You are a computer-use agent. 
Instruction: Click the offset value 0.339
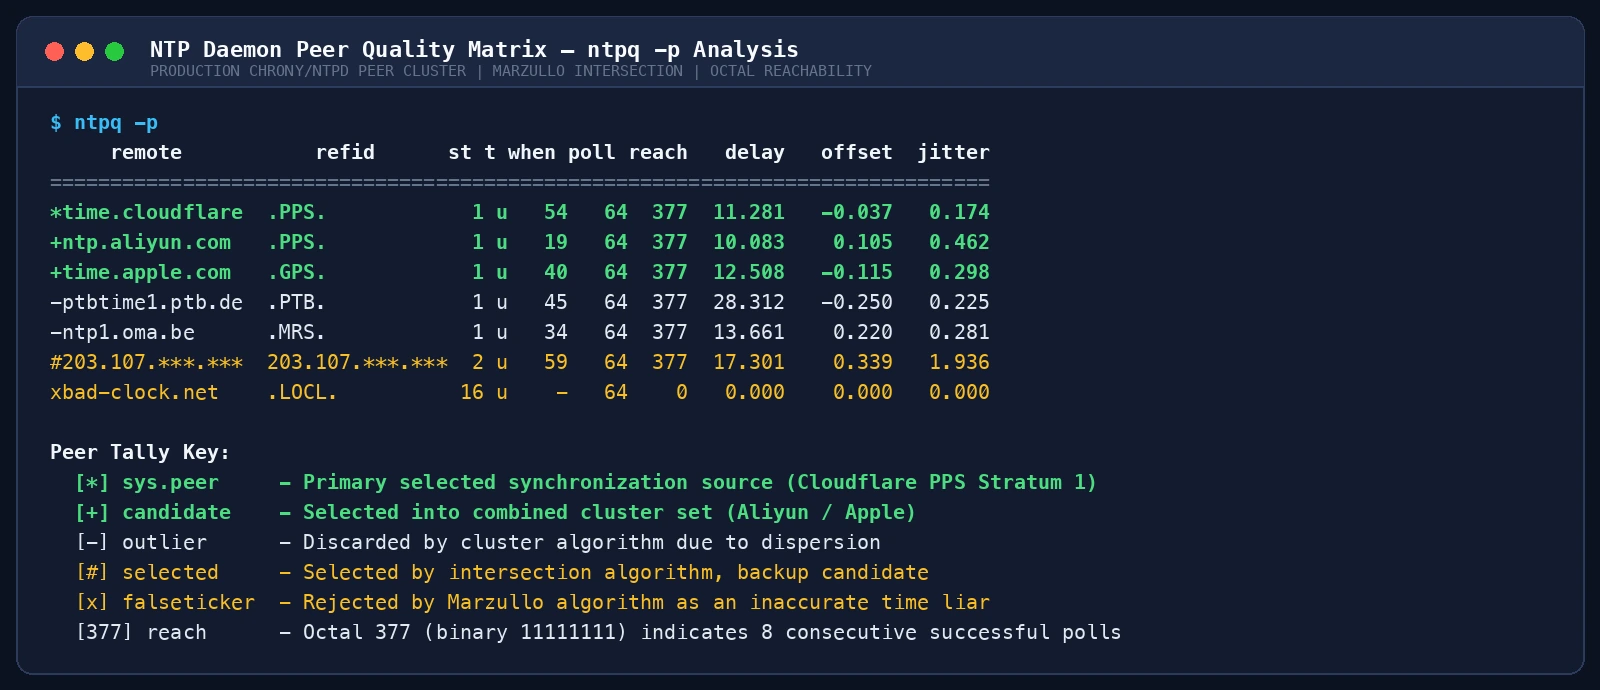pos(863,362)
